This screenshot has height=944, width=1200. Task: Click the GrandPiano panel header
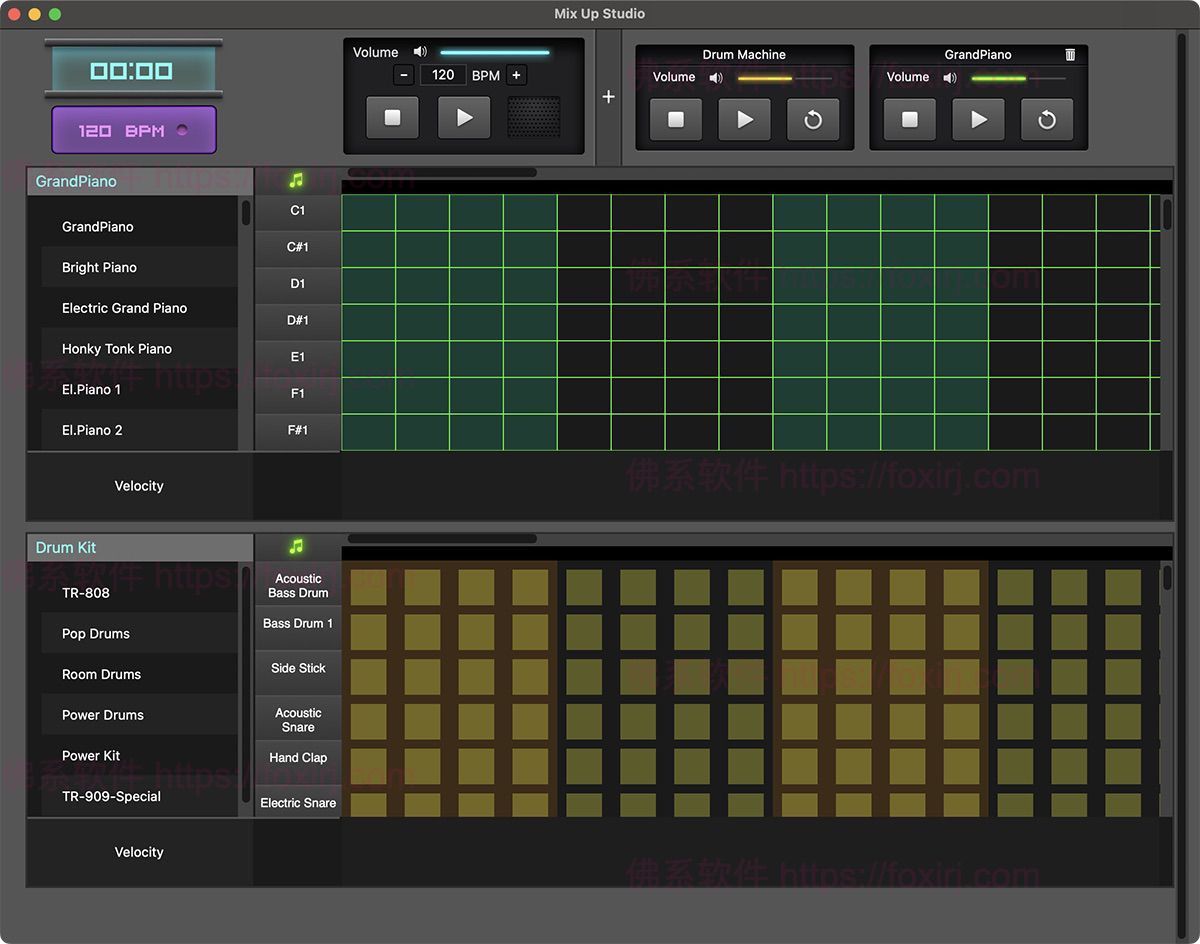click(x=140, y=181)
